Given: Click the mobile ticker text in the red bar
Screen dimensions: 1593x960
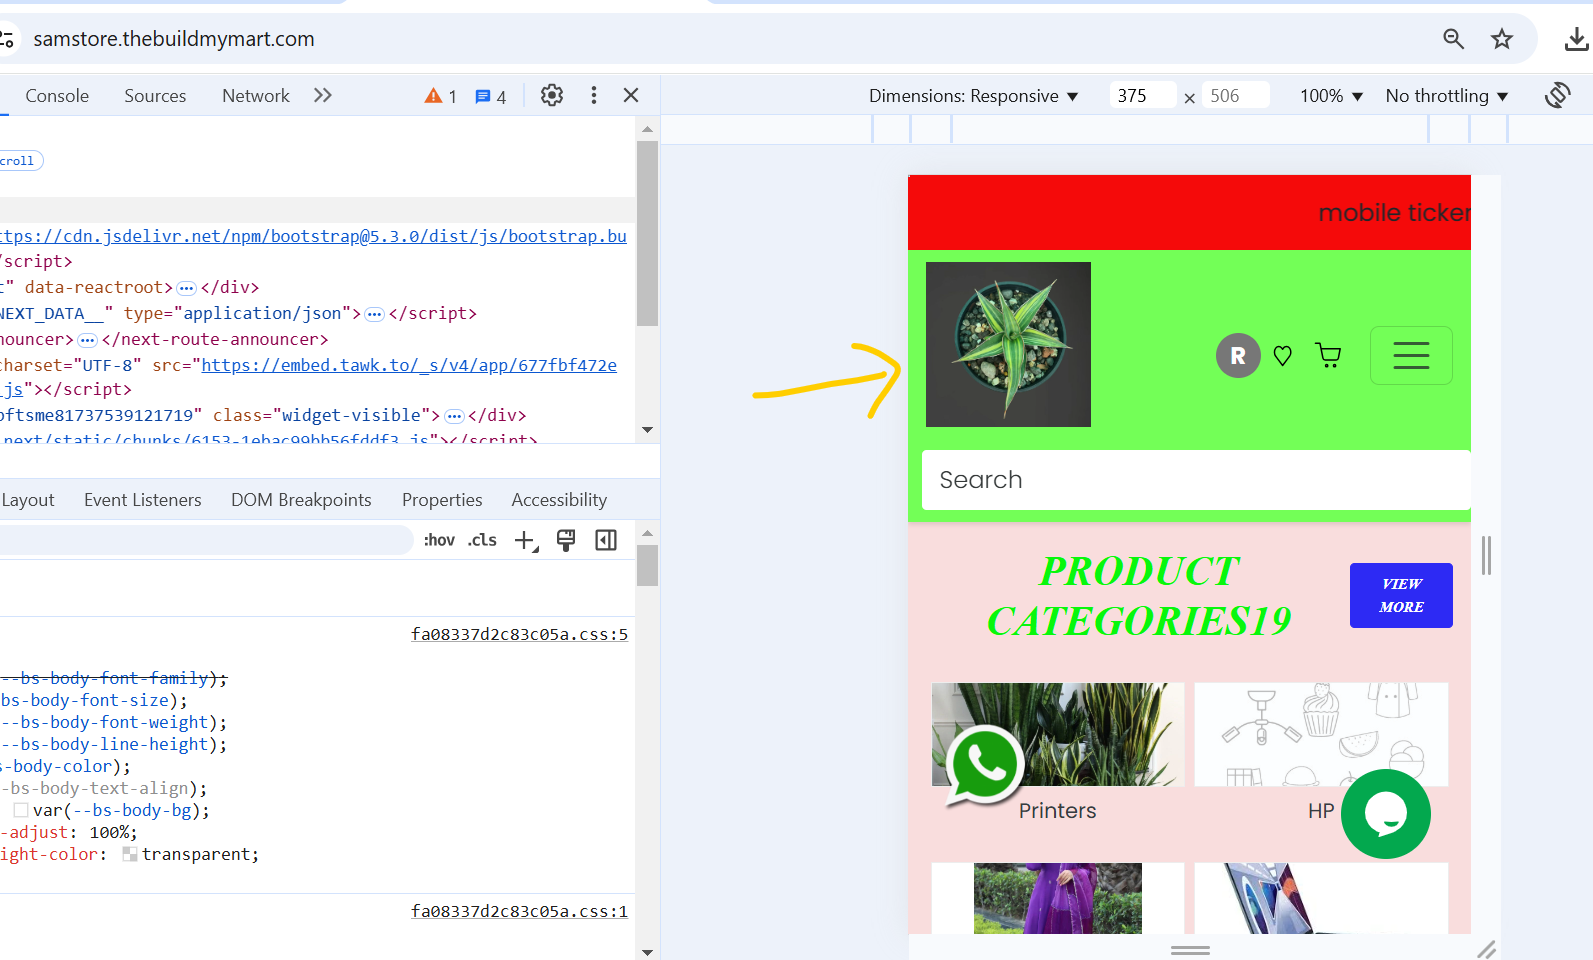Looking at the screenshot, I should (x=1394, y=213).
